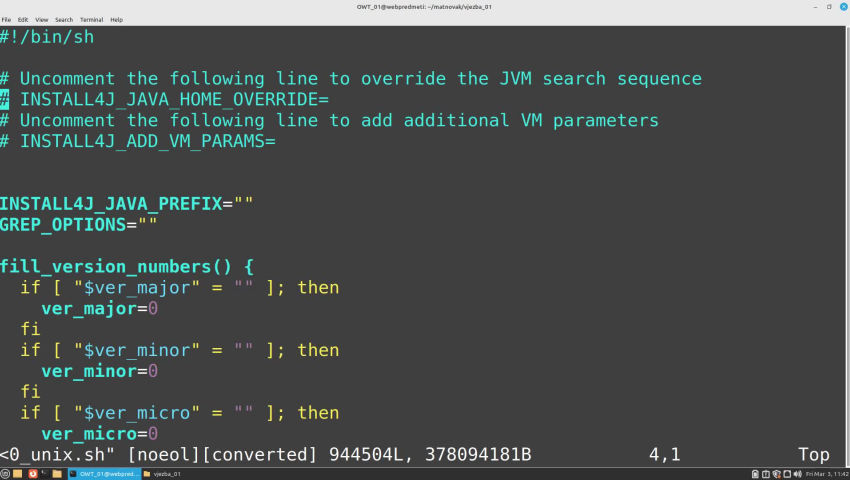The height and width of the screenshot is (480, 850).
Task: Open the Terminal menu
Action: coord(91,19)
